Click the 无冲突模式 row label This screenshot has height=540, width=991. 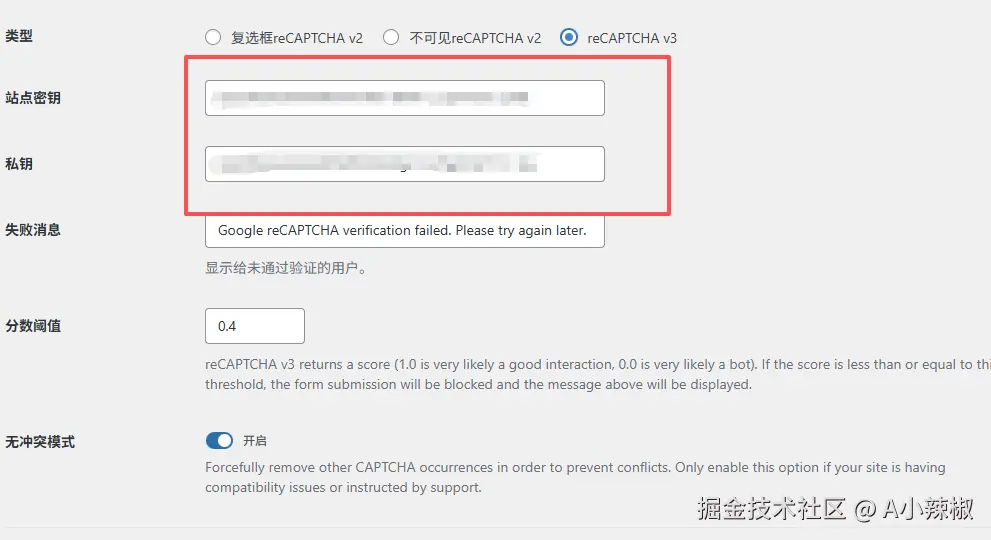pos(40,442)
